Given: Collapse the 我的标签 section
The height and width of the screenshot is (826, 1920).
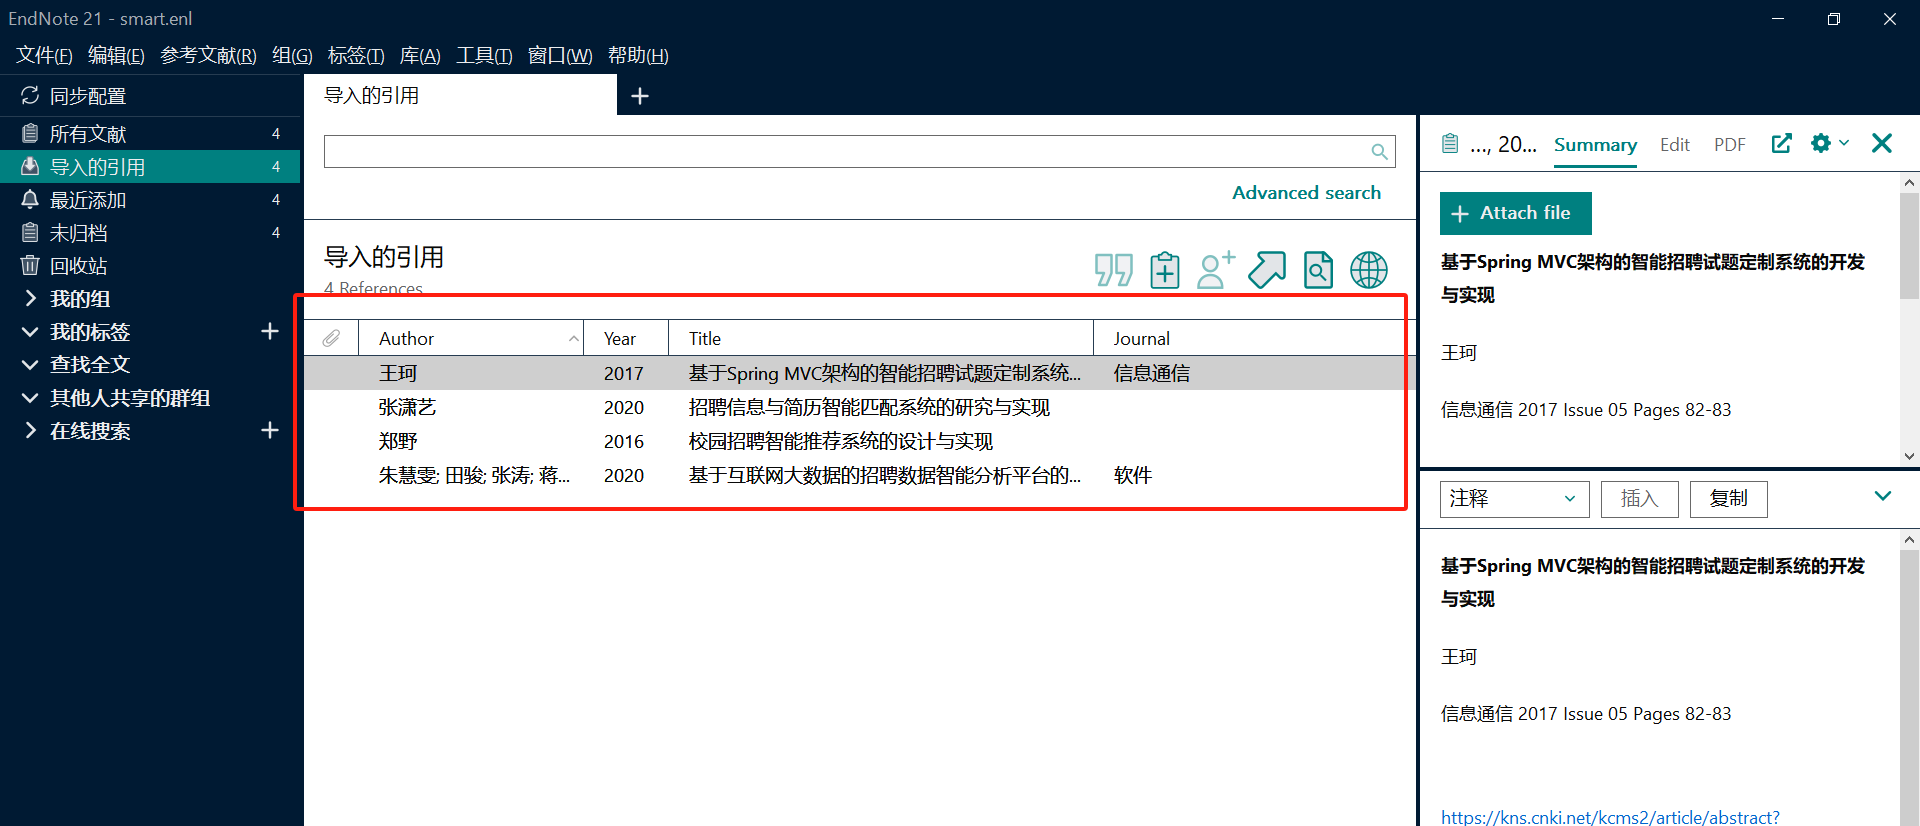Looking at the screenshot, I should pos(30,331).
